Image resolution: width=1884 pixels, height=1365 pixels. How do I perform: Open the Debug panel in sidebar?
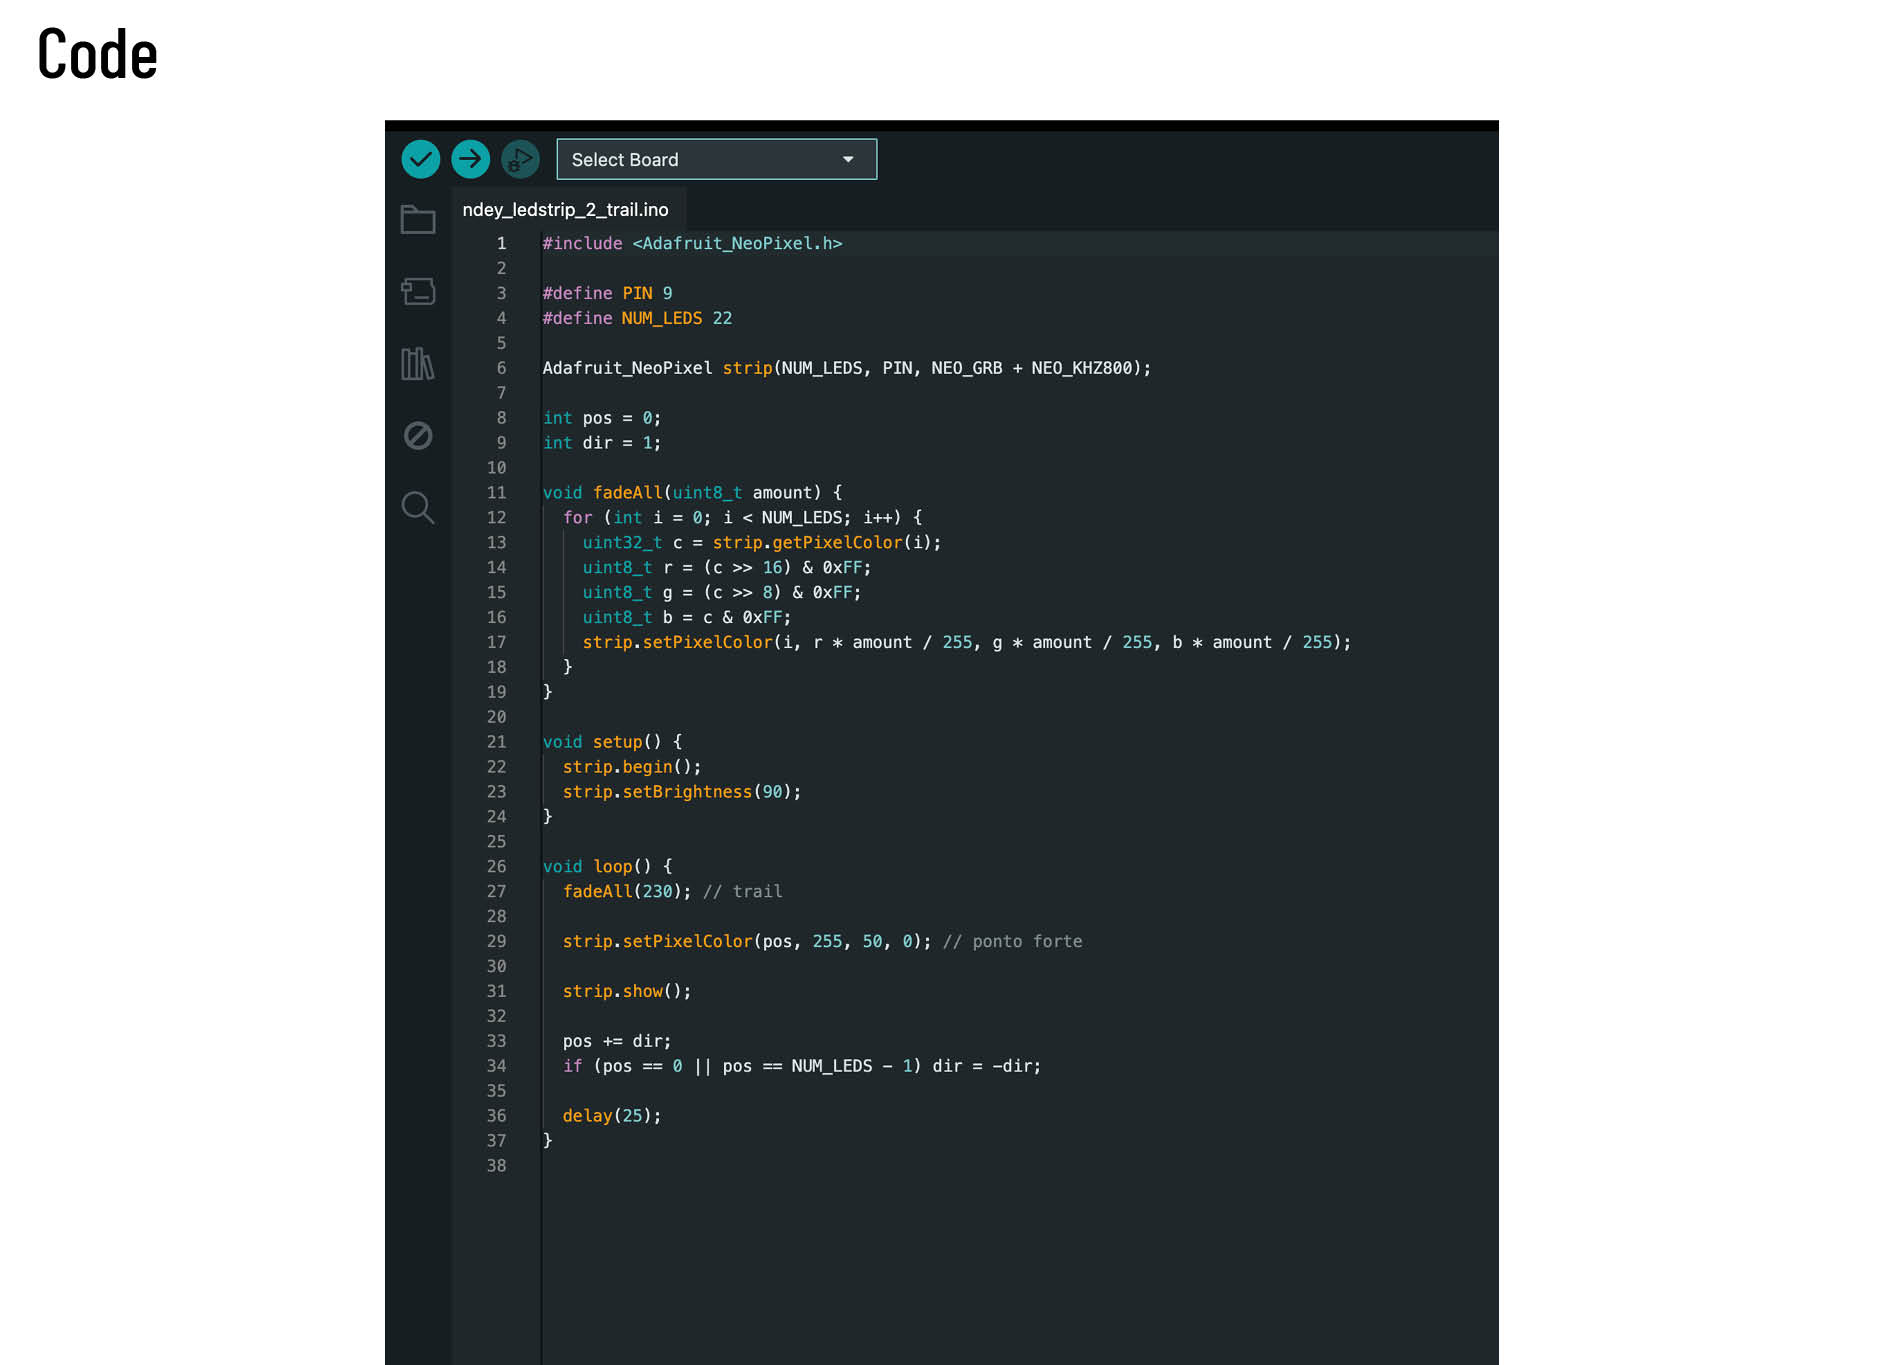[x=418, y=436]
